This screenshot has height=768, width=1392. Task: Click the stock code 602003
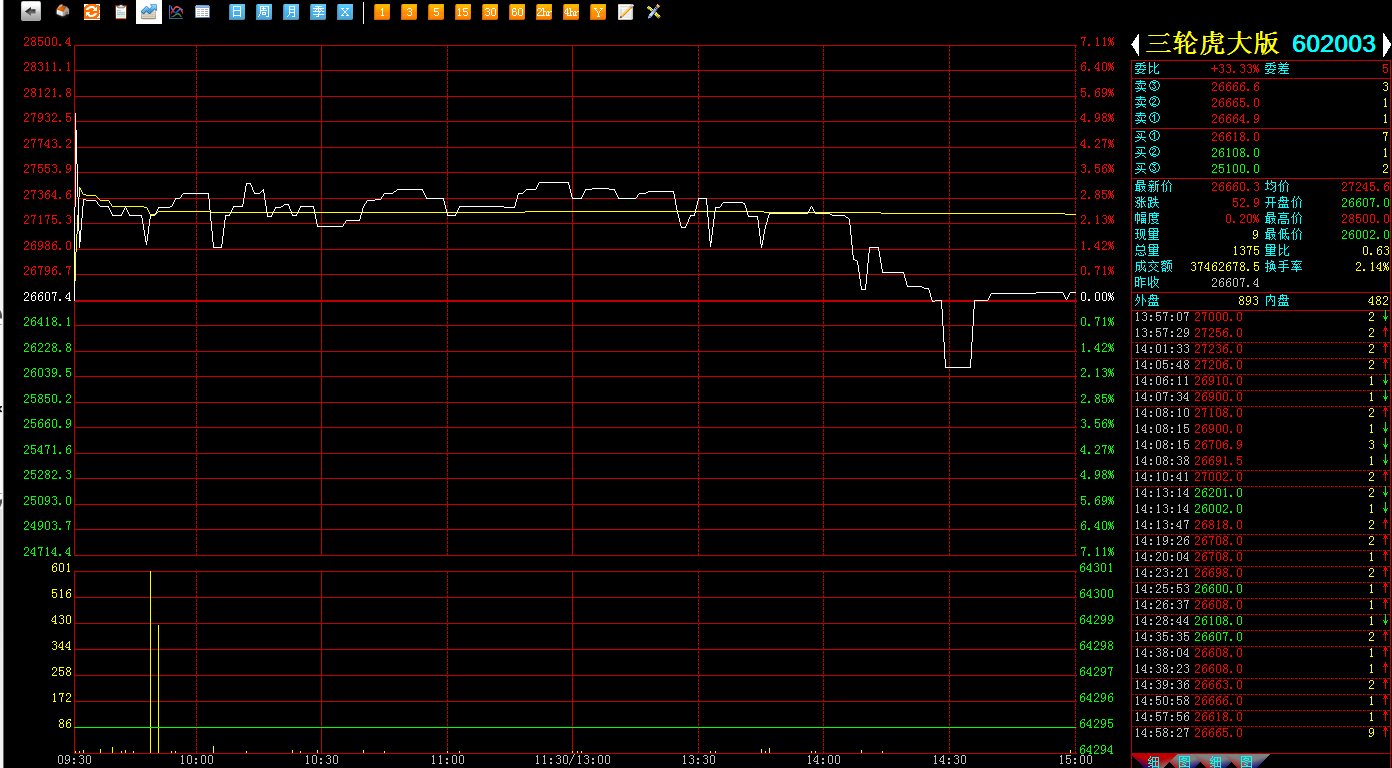pos(1334,44)
